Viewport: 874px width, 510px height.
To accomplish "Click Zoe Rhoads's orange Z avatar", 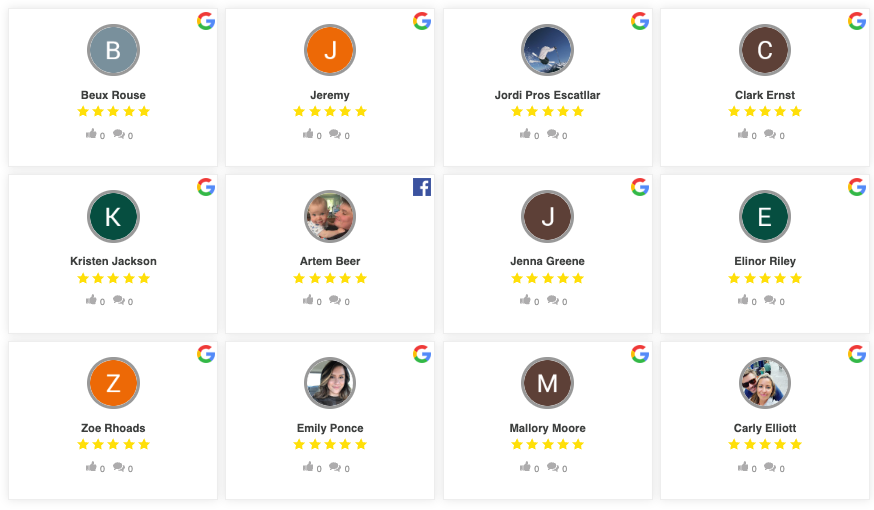I will [113, 383].
